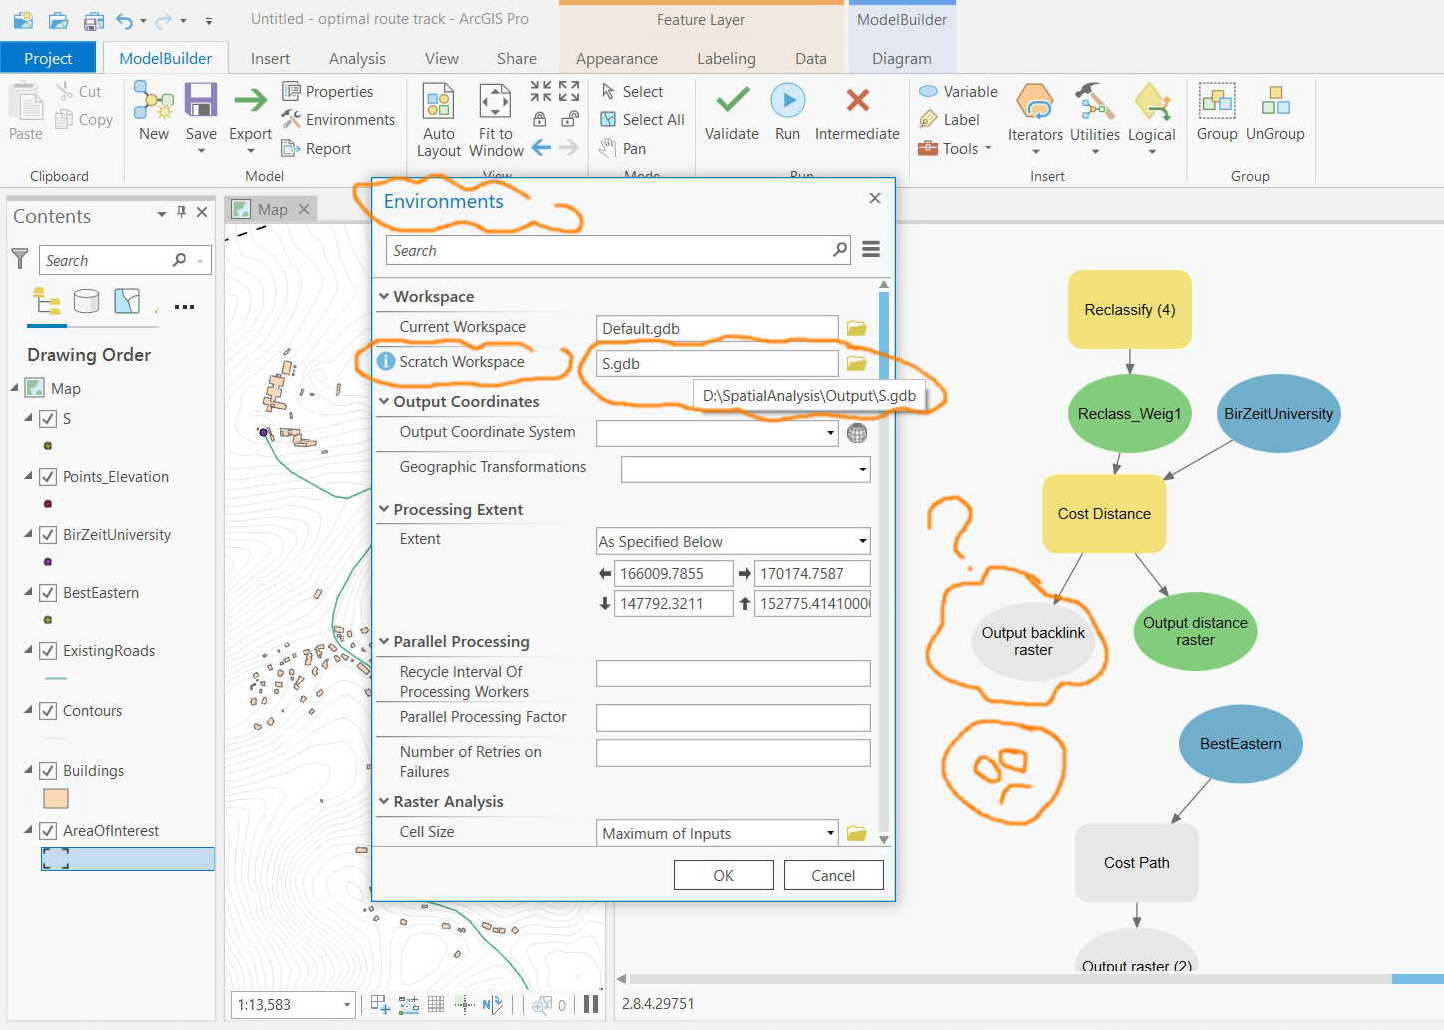Switch to the View ribbon tab
Screen dimensions: 1444x1030
point(441,58)
